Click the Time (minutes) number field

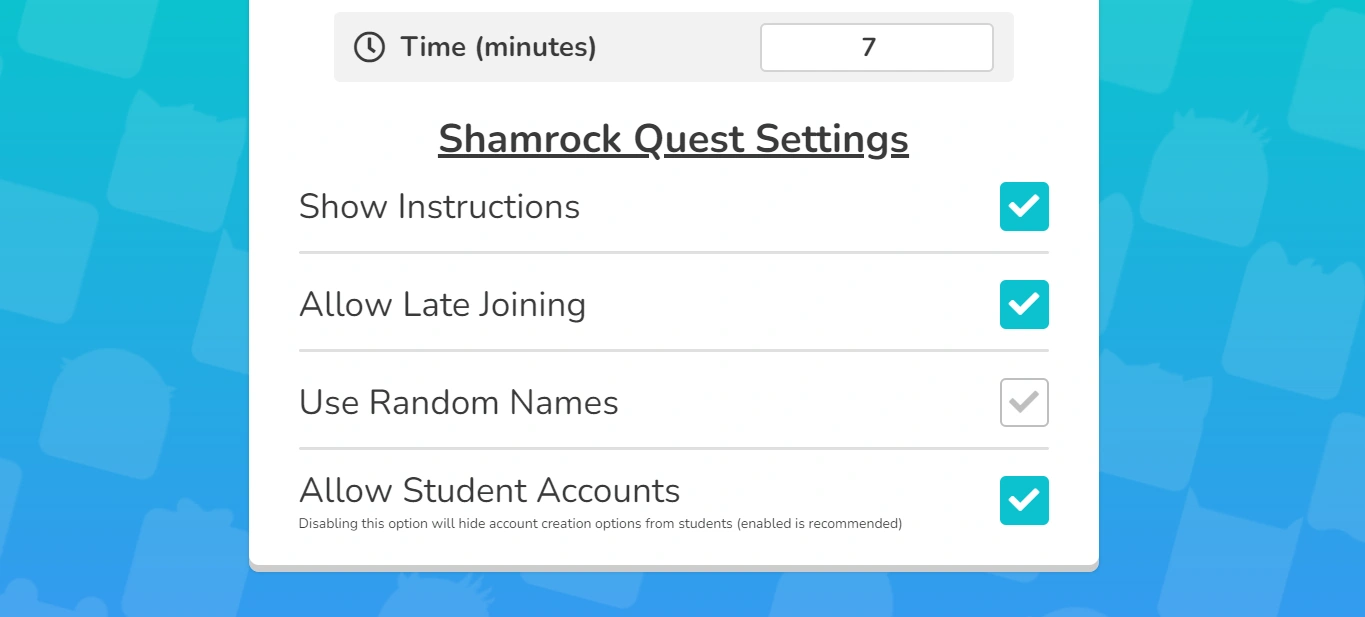[876, 47]
